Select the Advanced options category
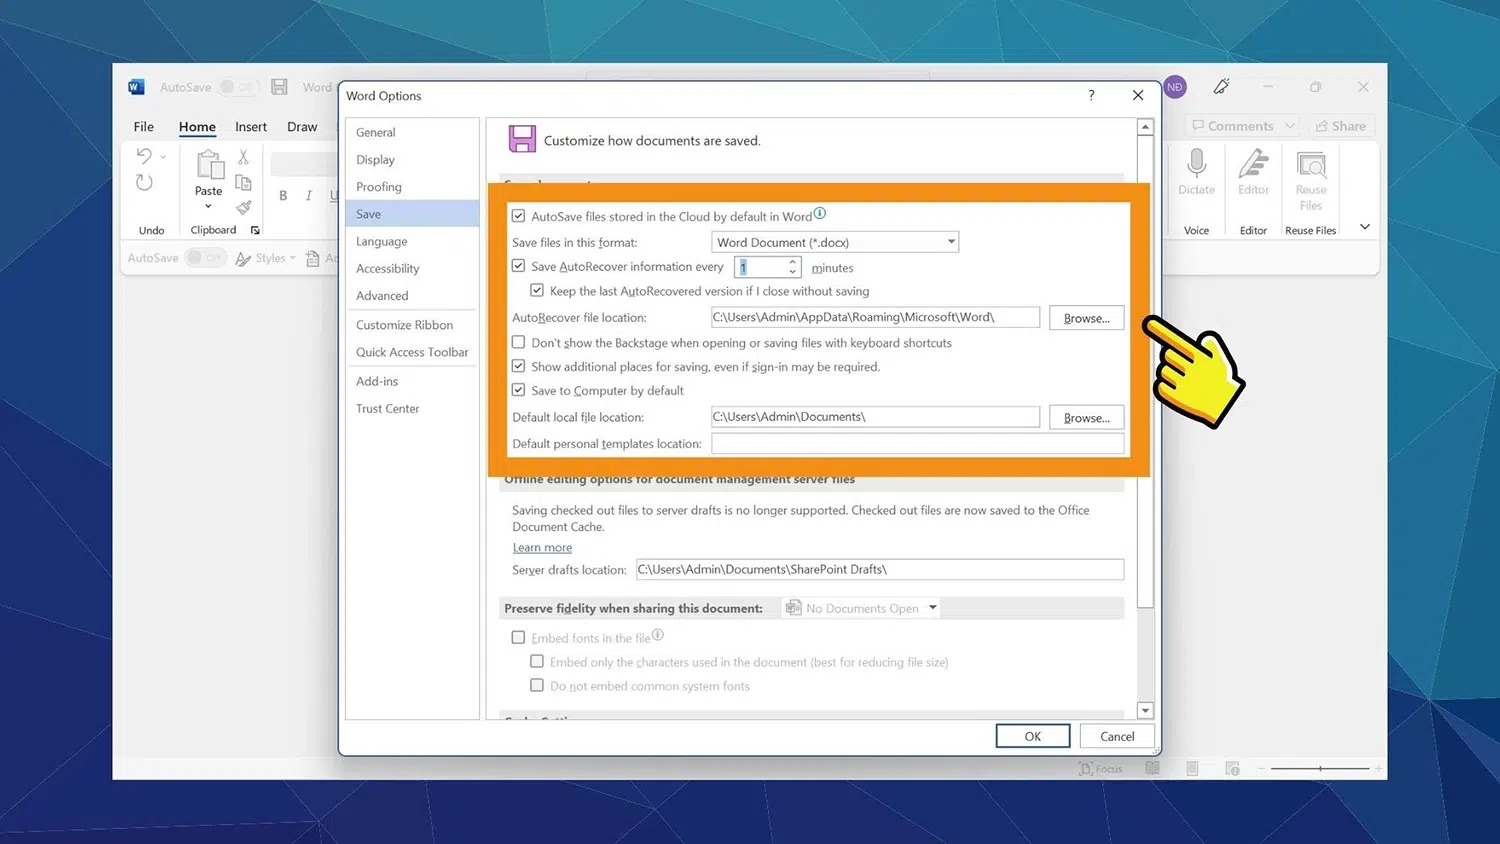The width and height of the screenshot is (1500, 844). click(x=412, y=296)
